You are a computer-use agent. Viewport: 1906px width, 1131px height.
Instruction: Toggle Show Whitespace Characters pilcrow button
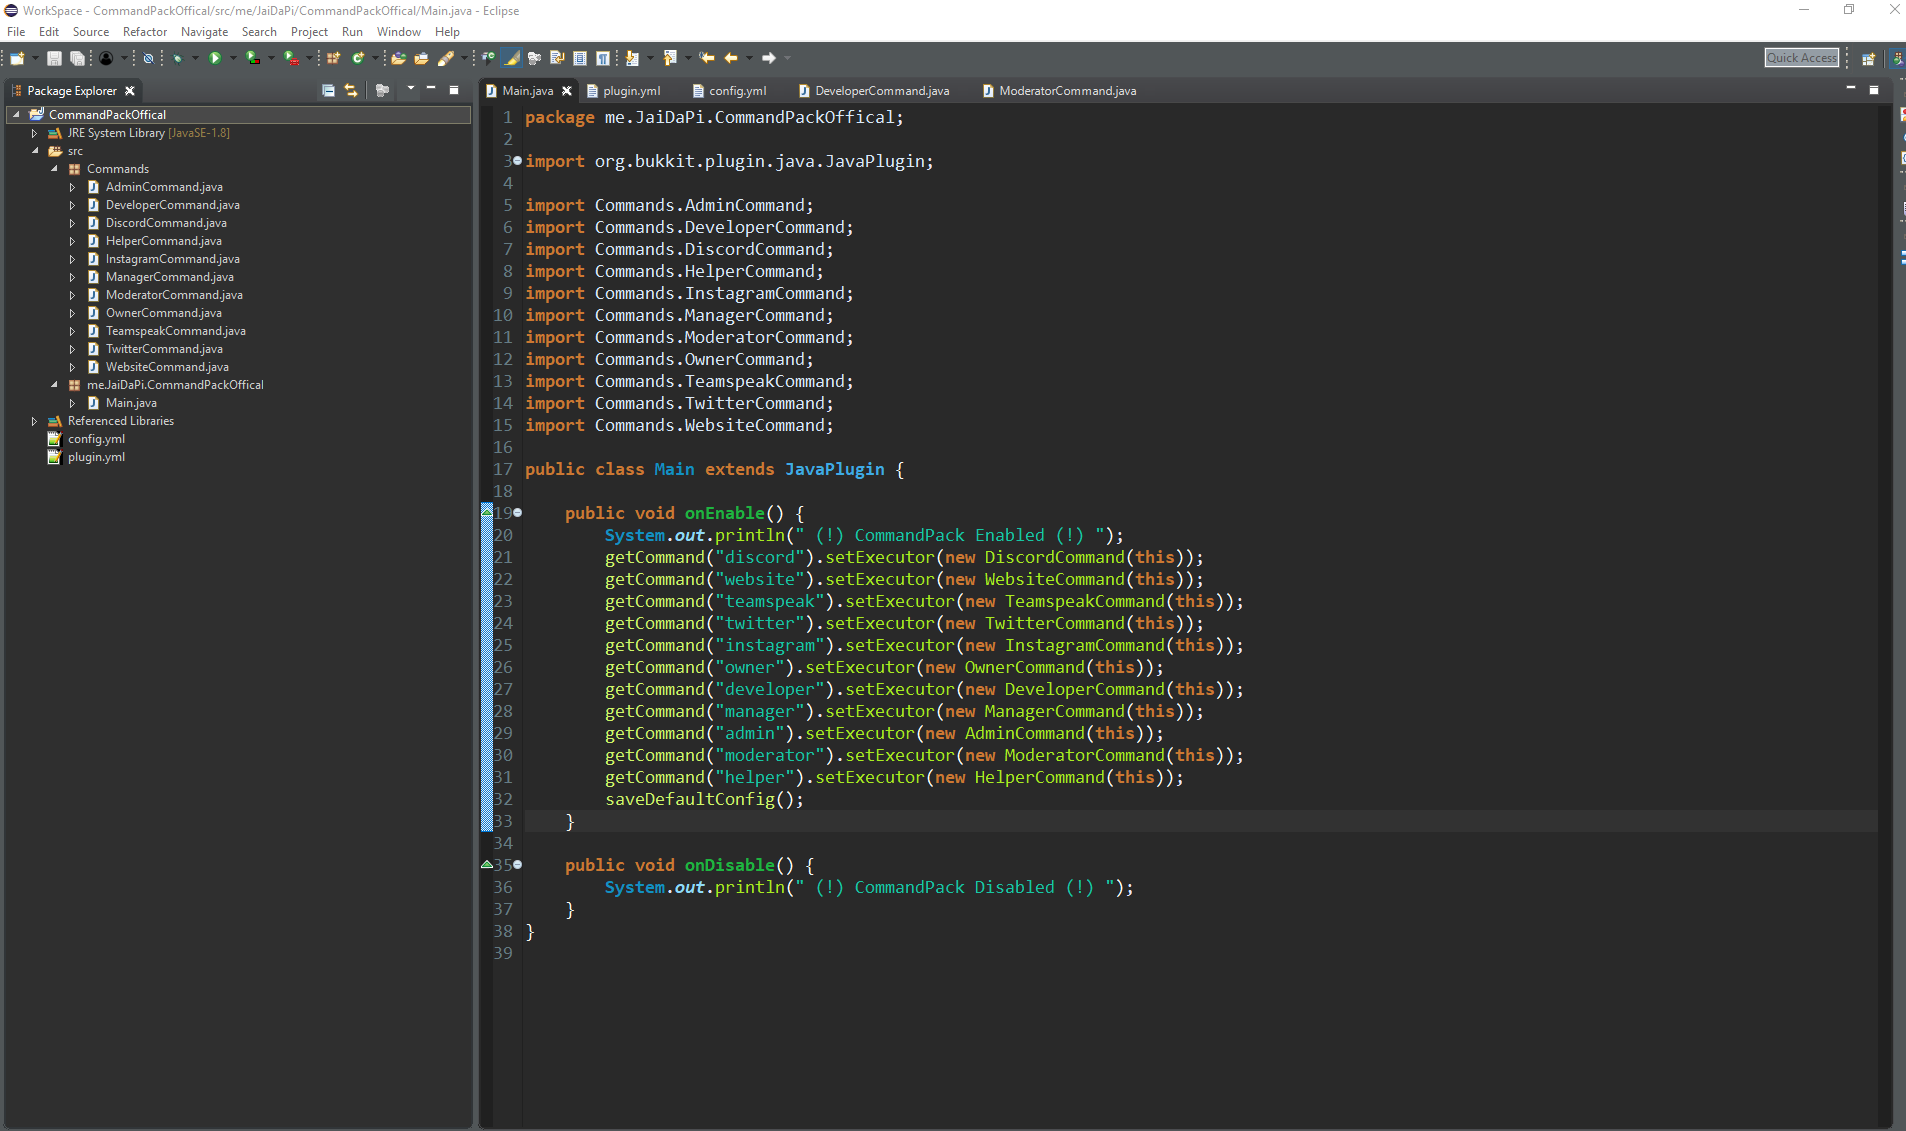coord(603,58)
